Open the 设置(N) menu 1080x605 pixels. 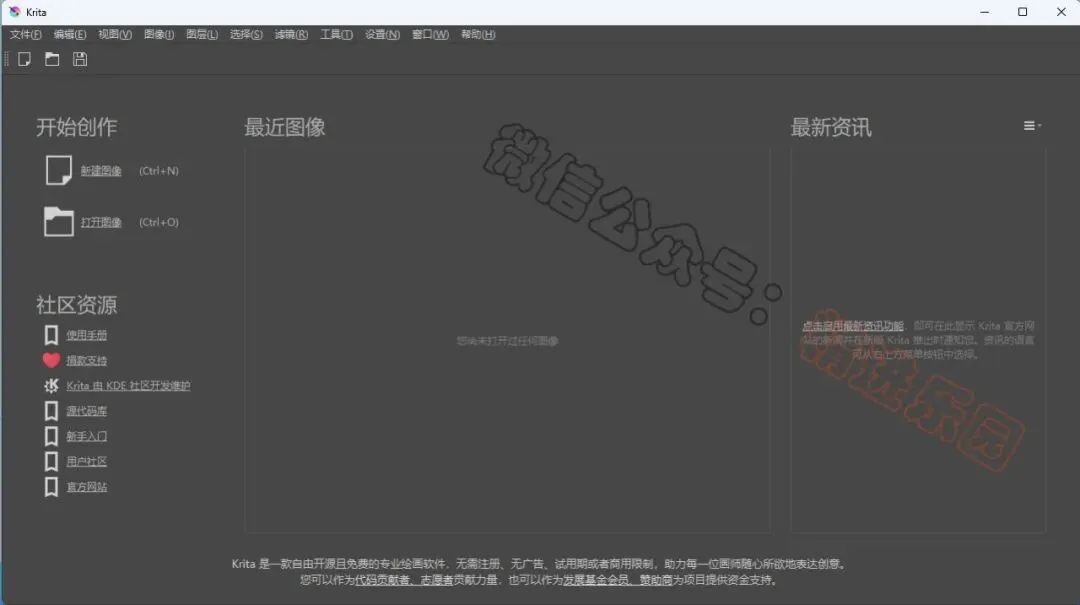(x=382, y=34)
